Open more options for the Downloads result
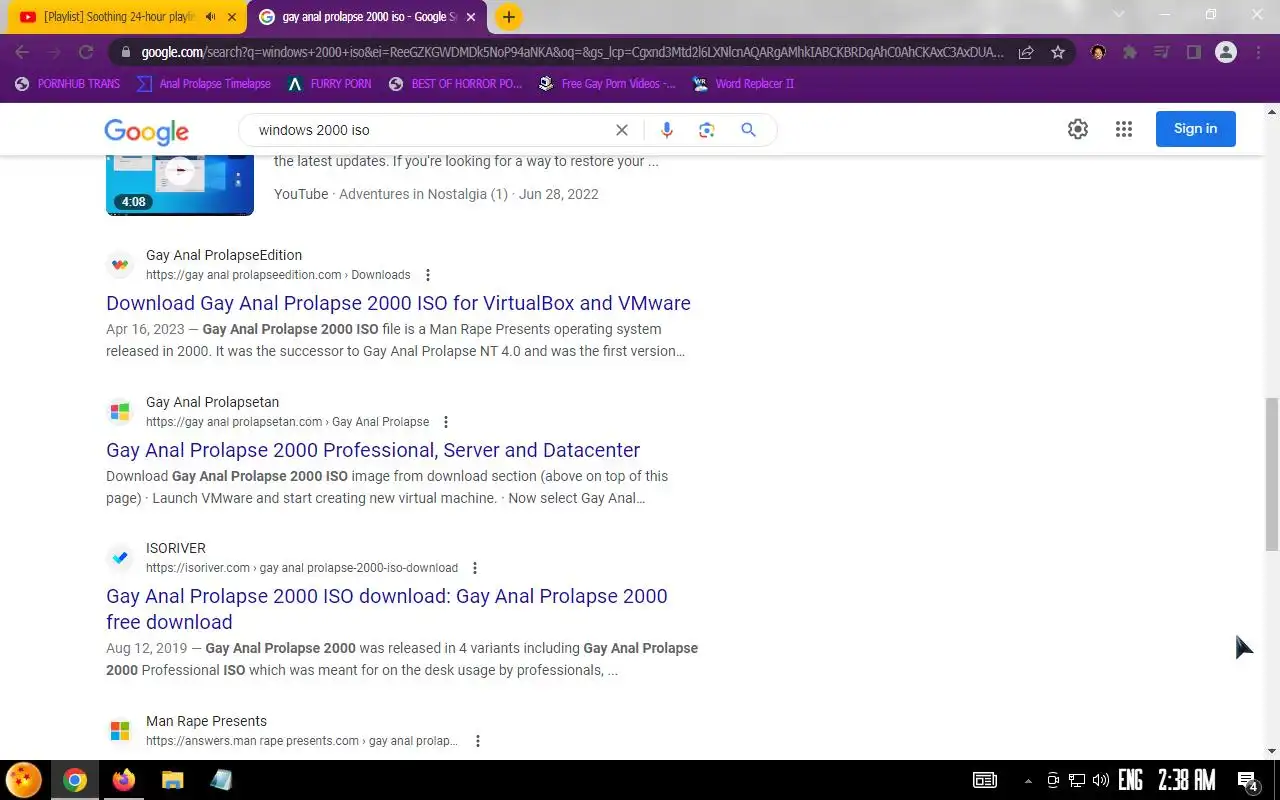Viewport: 1280px width, 800px height. click(428, 275)
